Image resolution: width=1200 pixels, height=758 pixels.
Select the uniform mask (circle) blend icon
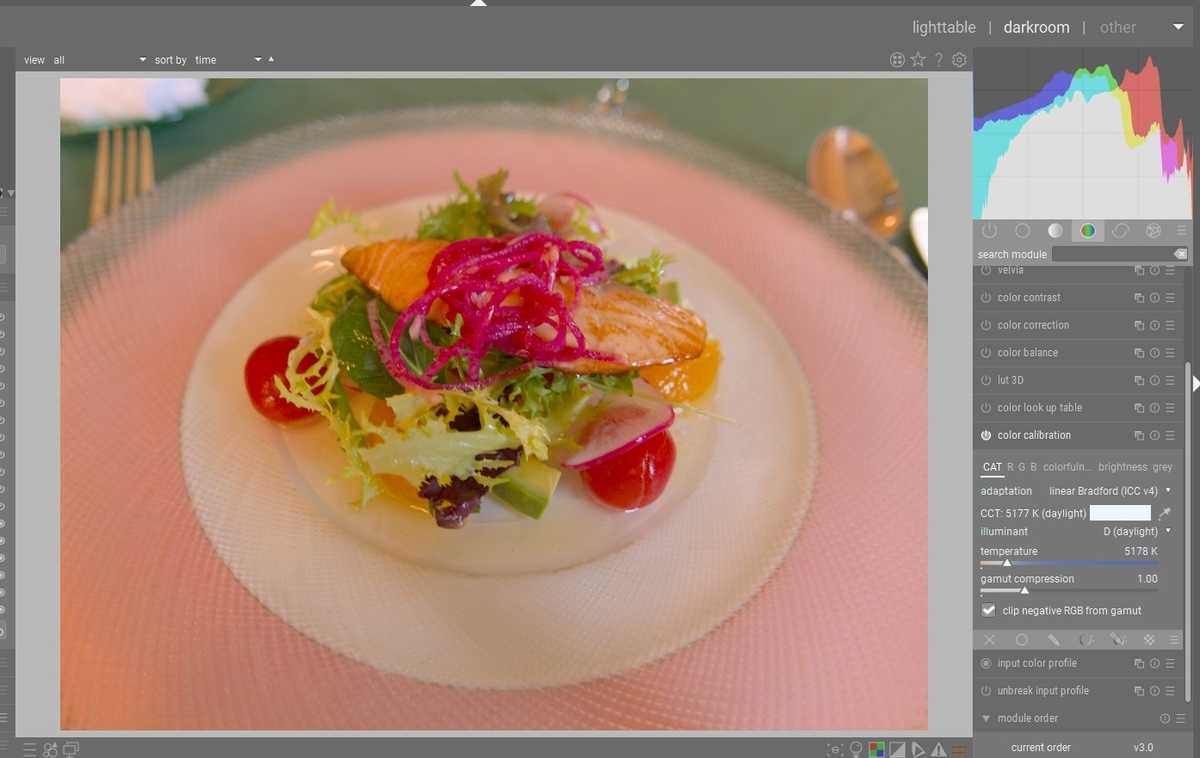click(x=1022, y=639)
